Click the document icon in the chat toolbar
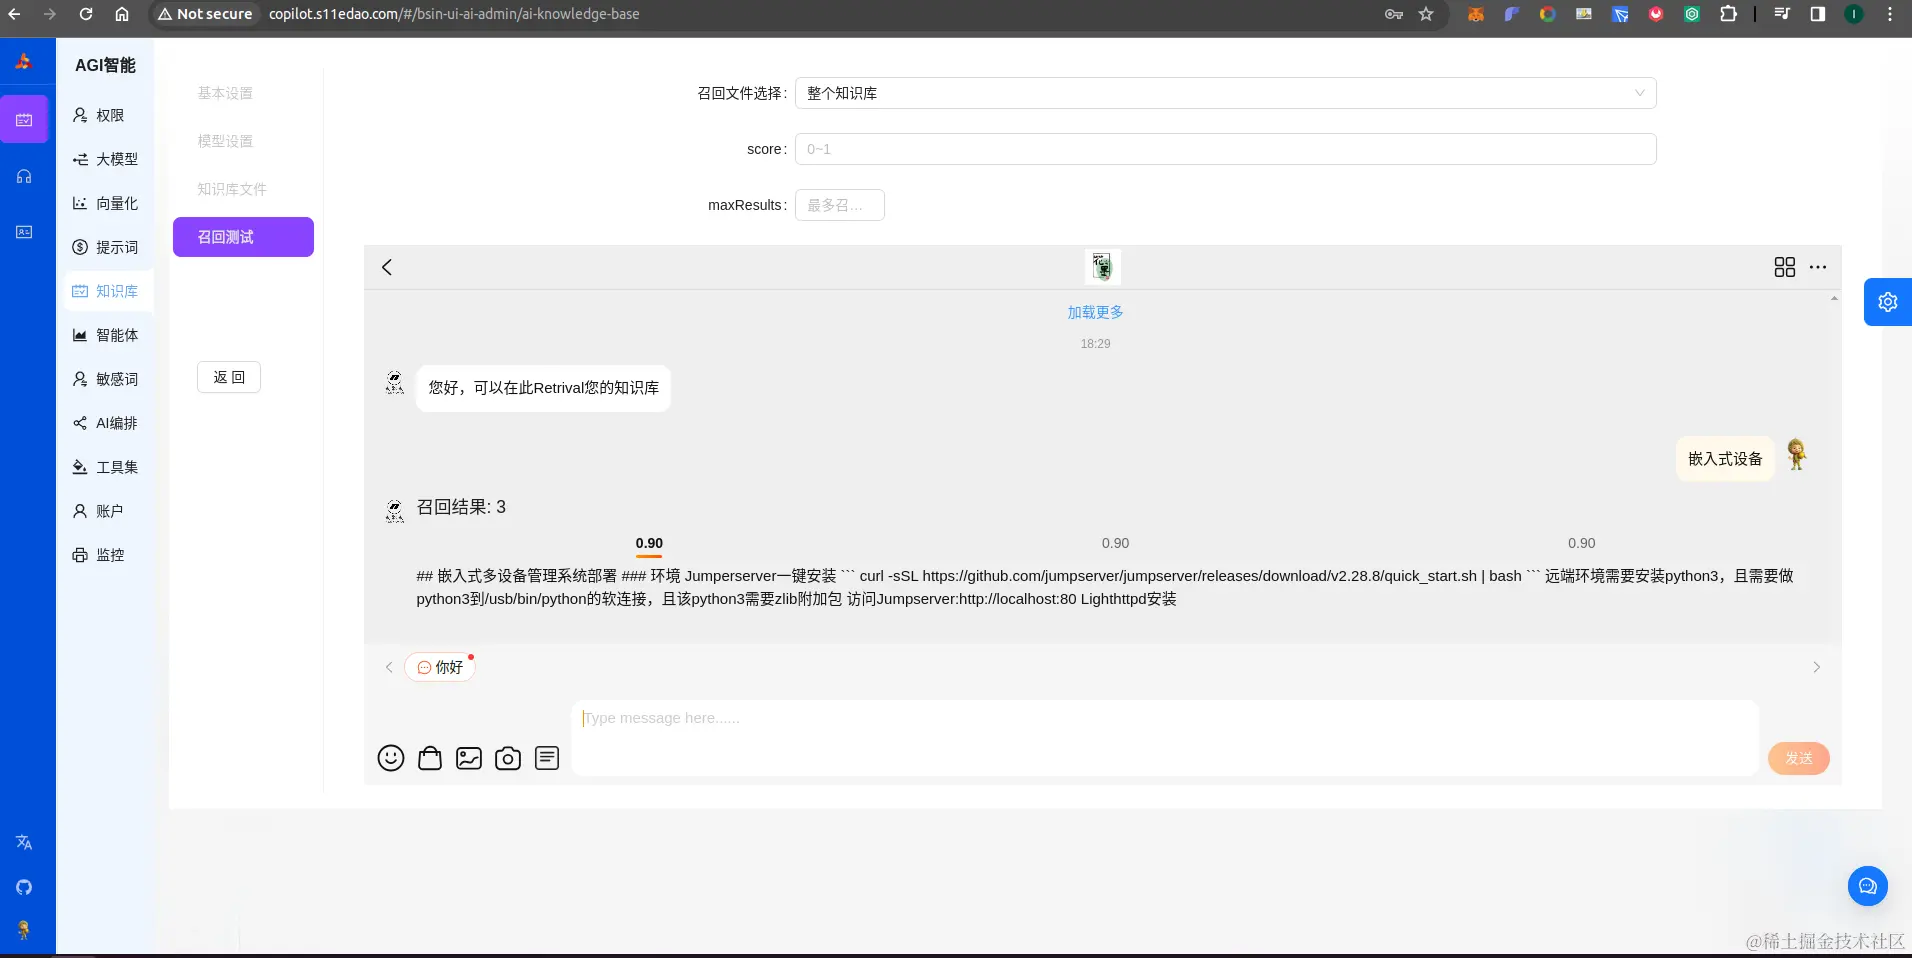 pyautogui.click(x=546, y=758)
